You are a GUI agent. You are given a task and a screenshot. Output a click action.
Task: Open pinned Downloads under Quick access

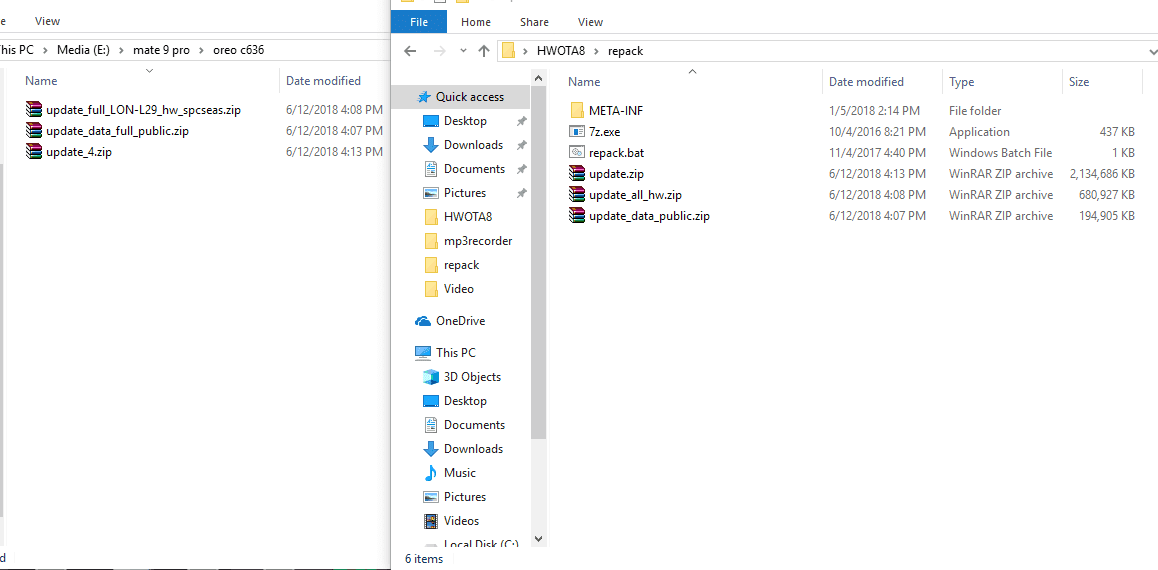pyautogui.click(x=473, y=145)
